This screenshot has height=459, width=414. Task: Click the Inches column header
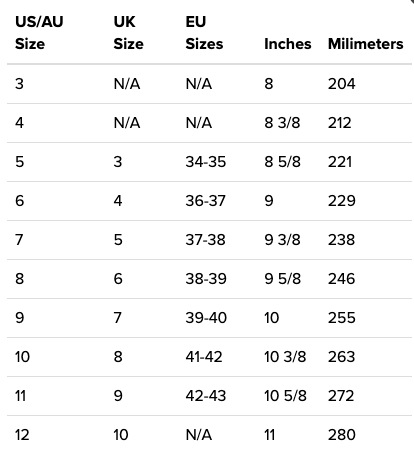(288, 44)
